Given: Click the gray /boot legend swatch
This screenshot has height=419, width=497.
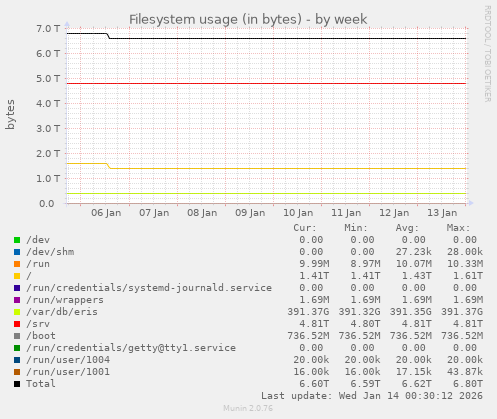Looking at the screenshot, I should click(x=17, y=336).
